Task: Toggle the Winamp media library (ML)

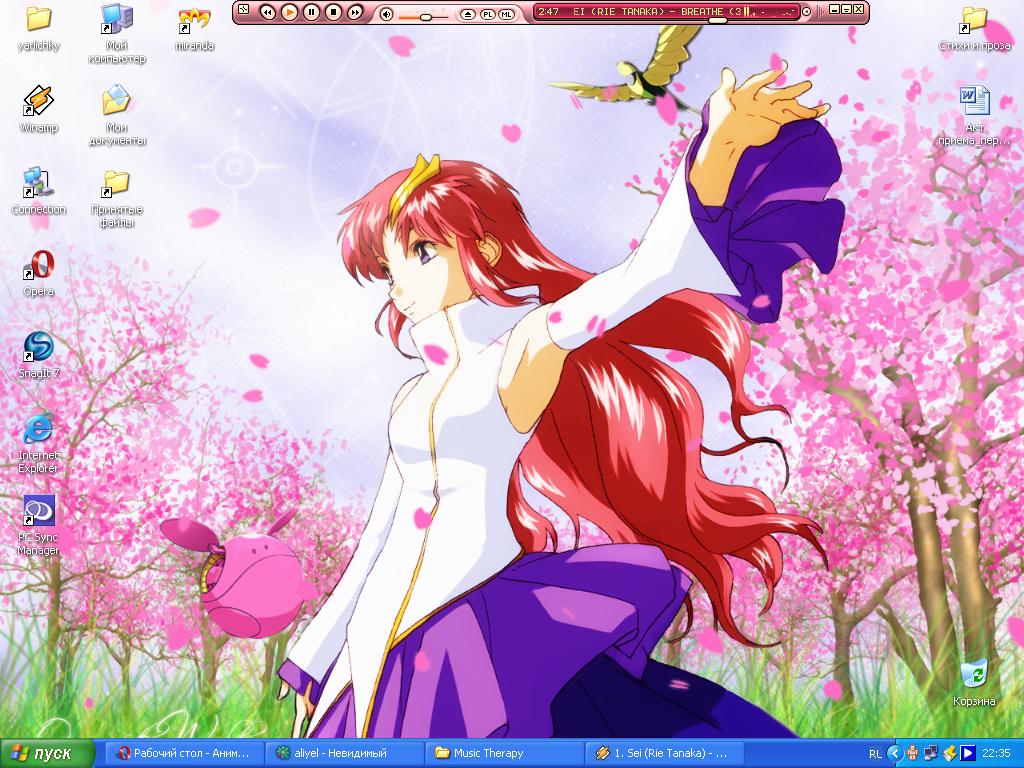Action: click(507, 14)
